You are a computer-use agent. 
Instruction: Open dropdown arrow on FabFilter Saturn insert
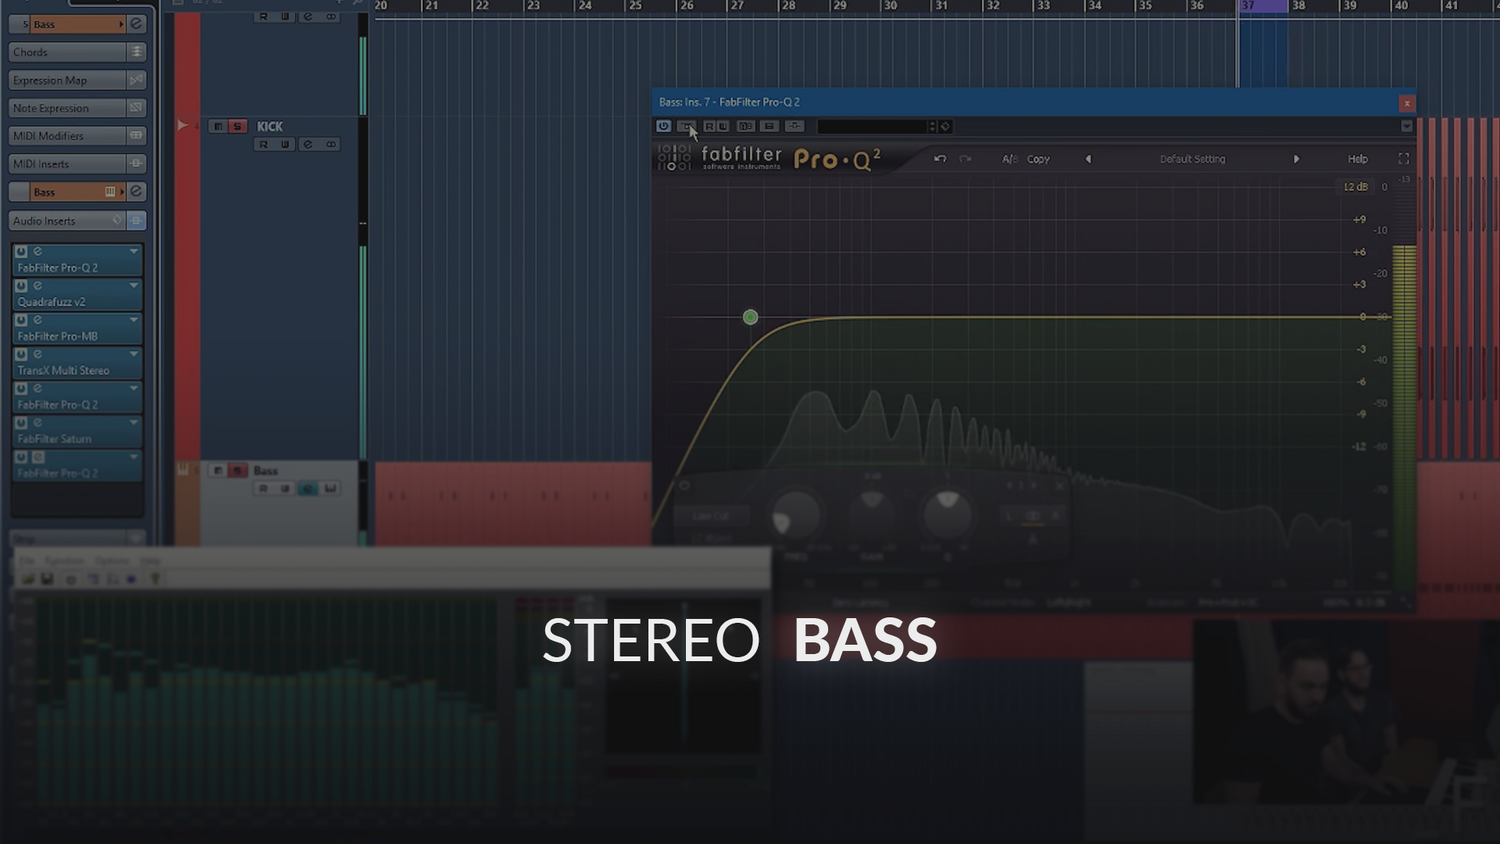[x=133, y=422]
